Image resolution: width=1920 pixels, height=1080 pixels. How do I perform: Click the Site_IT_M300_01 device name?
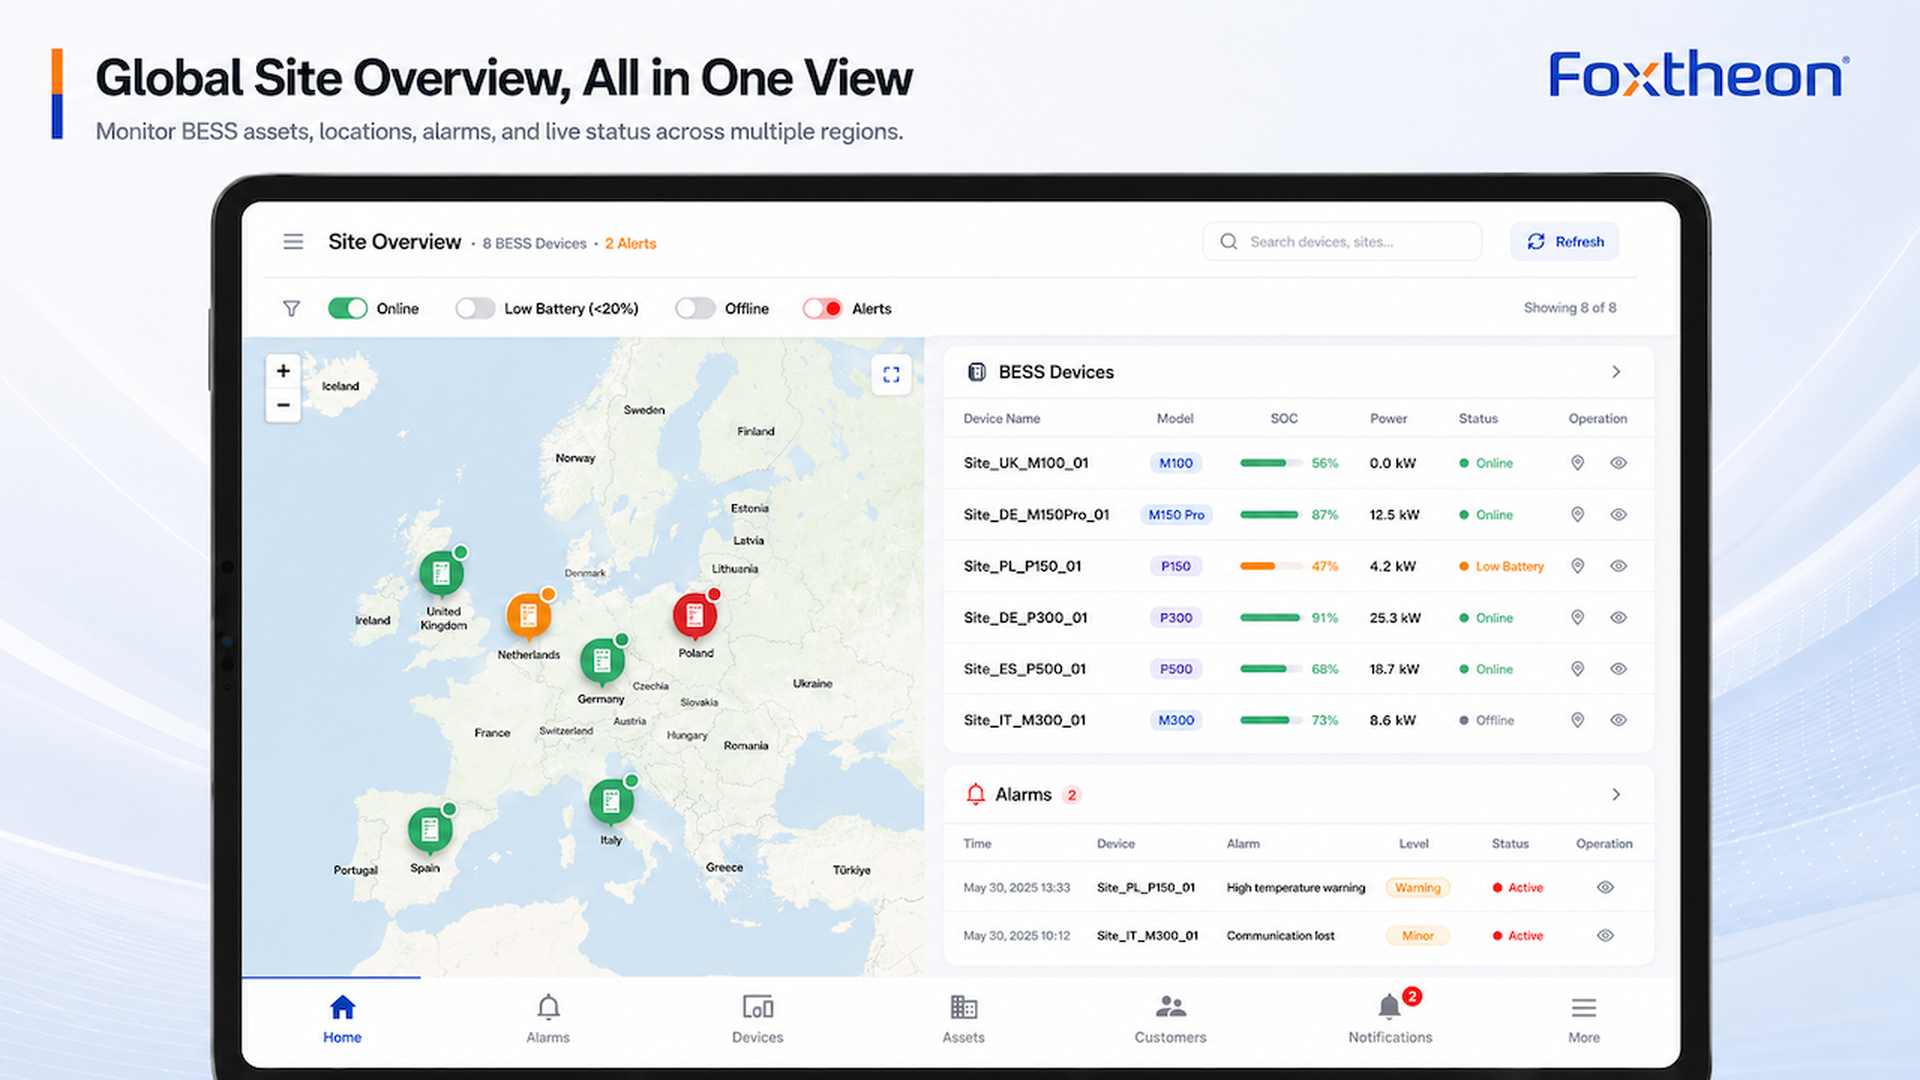[x=1024, y=720]
